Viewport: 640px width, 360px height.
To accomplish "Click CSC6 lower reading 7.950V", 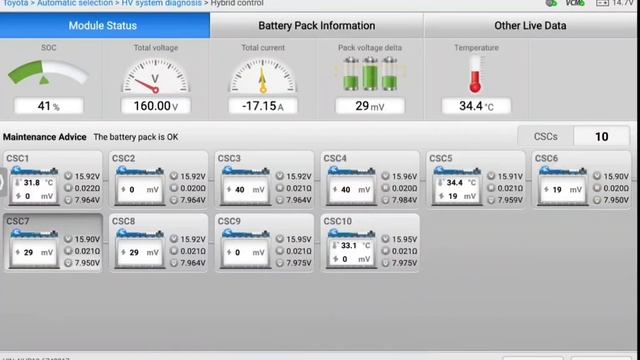I will point(616,200).
